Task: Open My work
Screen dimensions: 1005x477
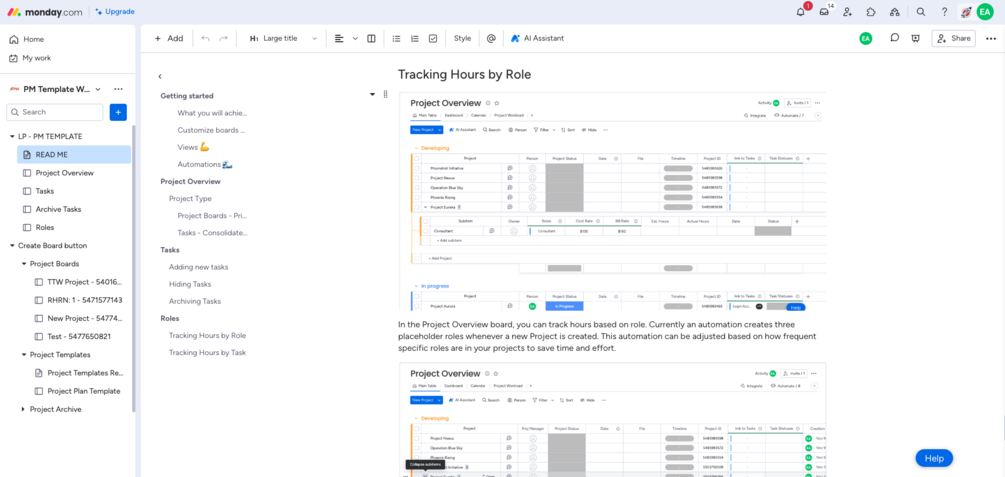Action: pos(30,58)
